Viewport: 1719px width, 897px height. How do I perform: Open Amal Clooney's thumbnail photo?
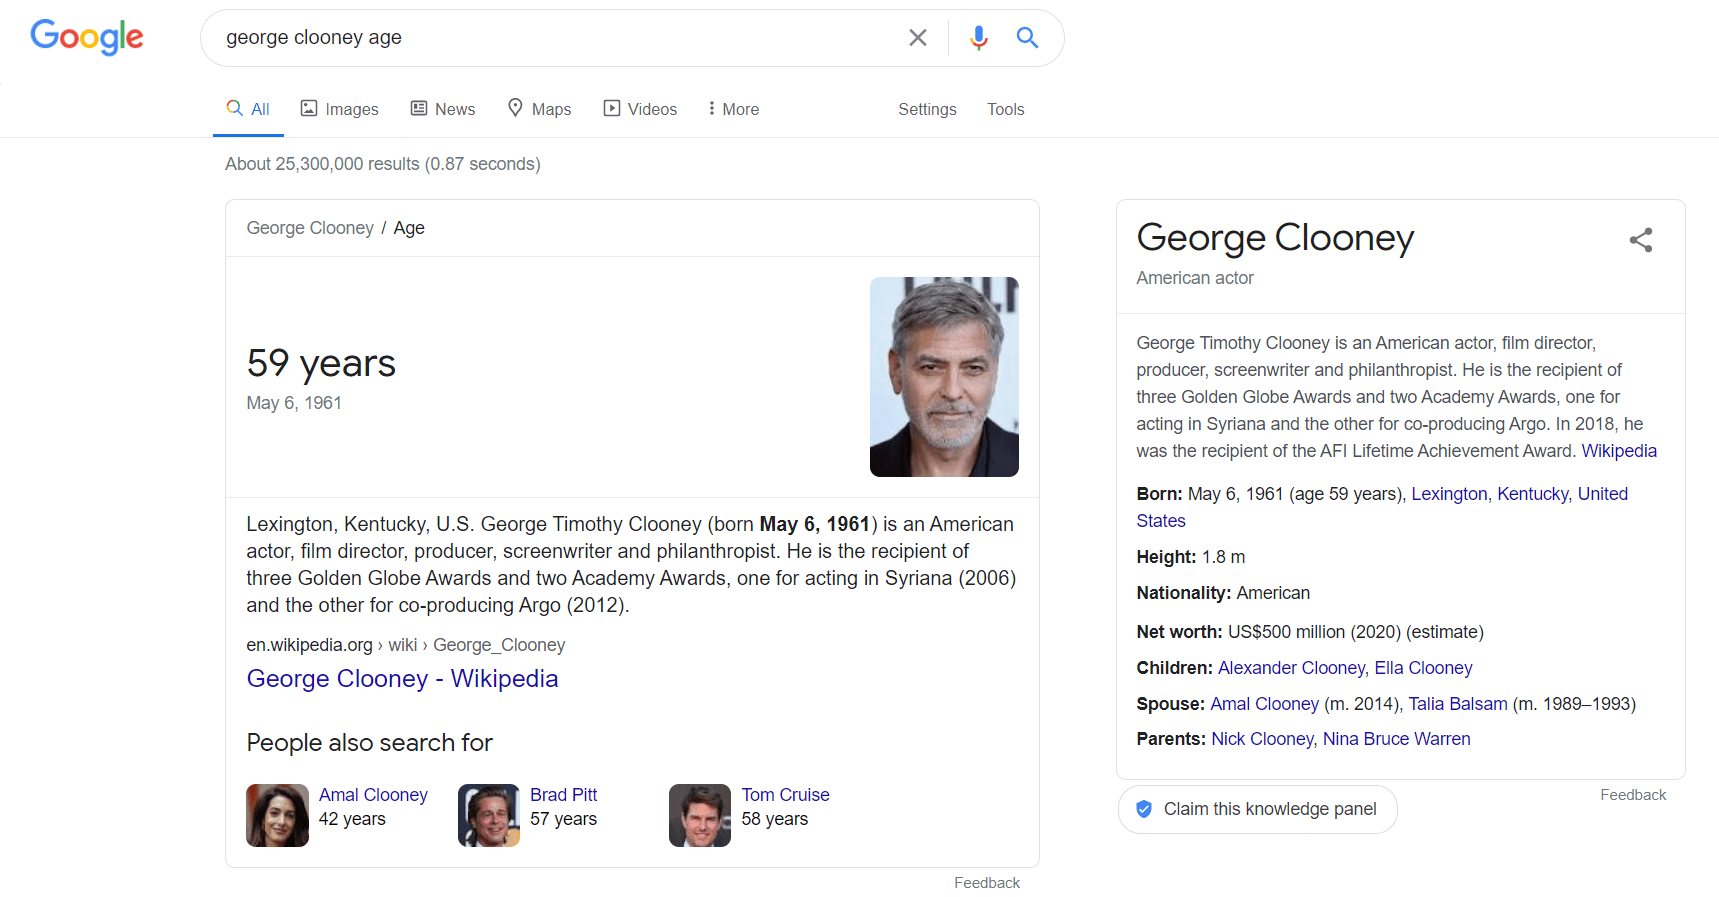point(277,816)
